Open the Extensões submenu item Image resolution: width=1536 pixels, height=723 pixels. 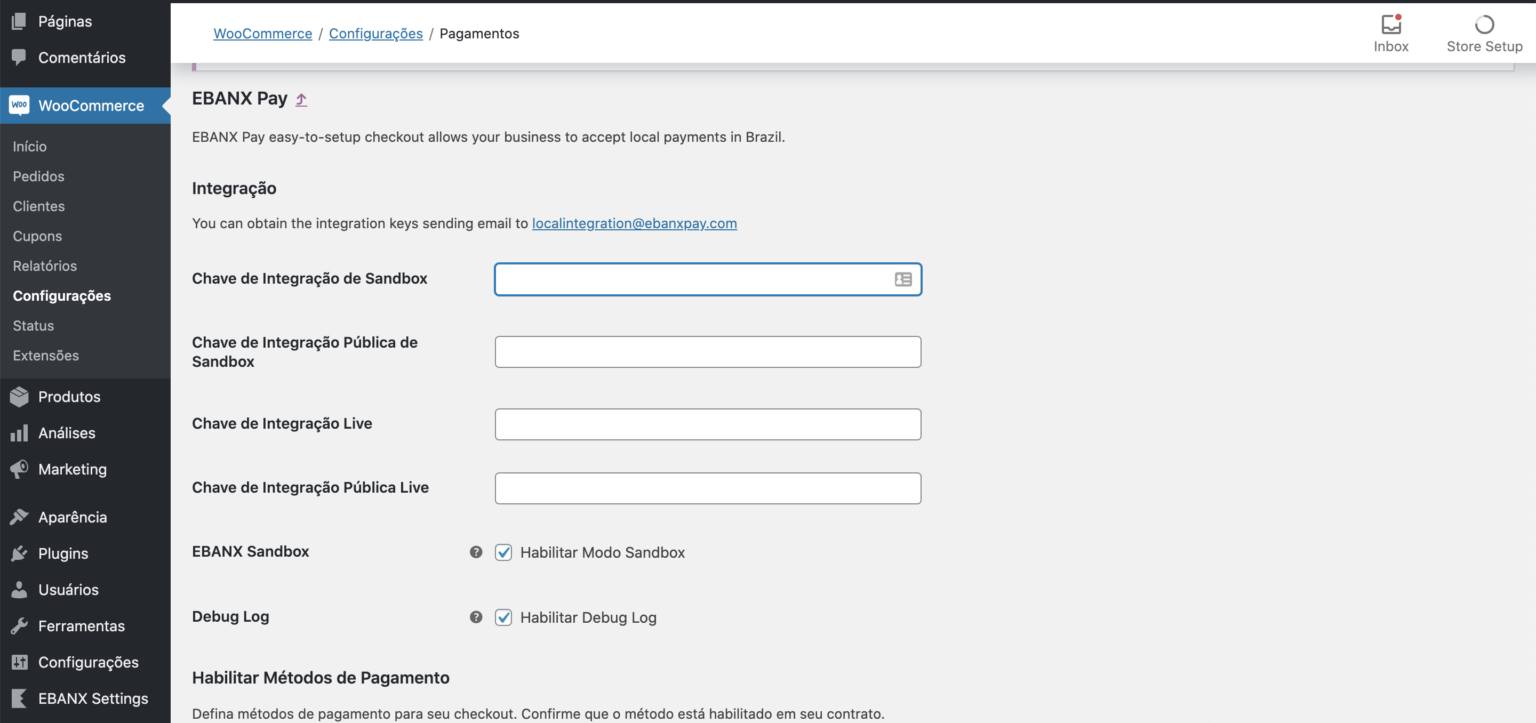46,356
